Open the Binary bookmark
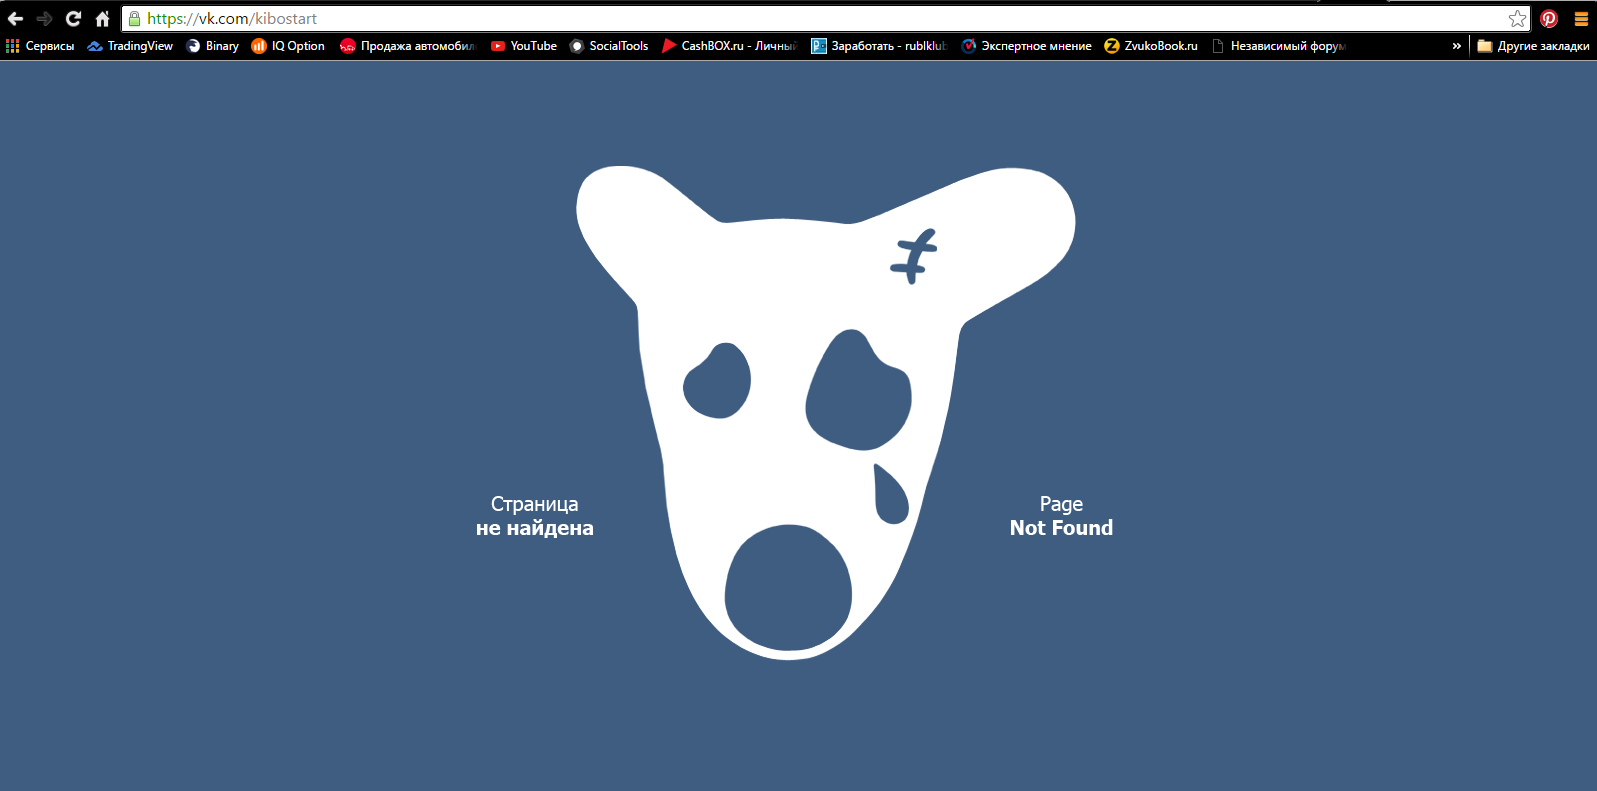The height and width of the screenshot is (791, 1597). pos(213,46)
